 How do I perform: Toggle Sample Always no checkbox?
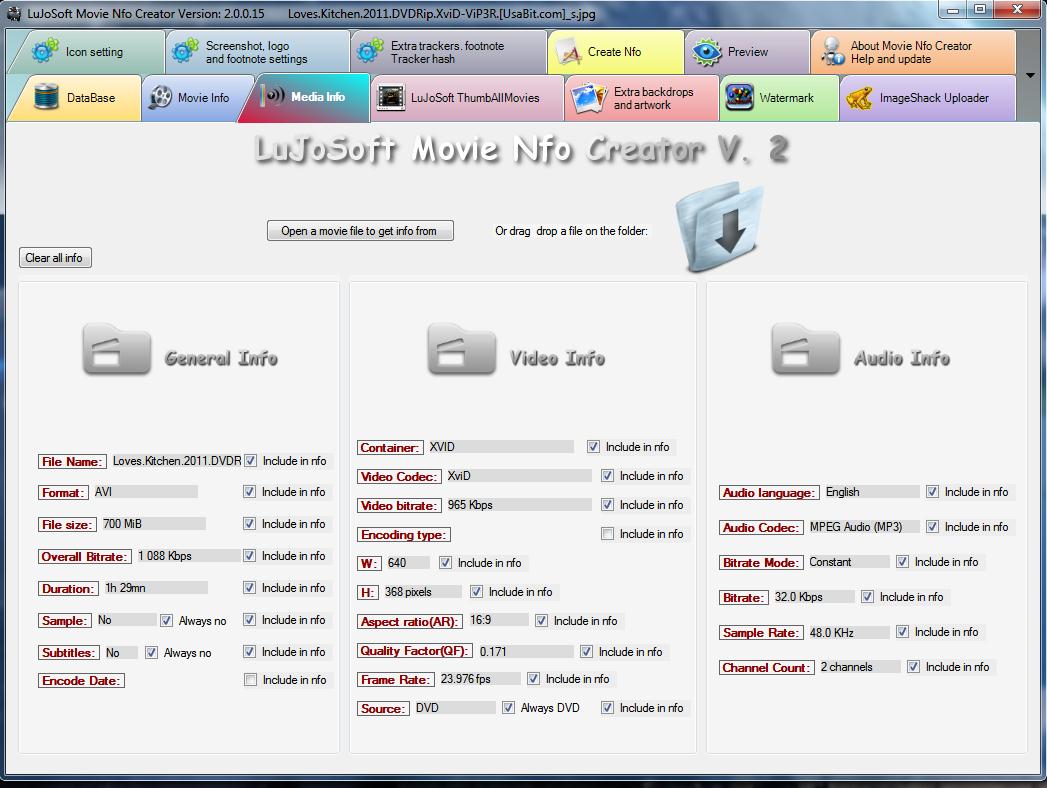point(166,620)
